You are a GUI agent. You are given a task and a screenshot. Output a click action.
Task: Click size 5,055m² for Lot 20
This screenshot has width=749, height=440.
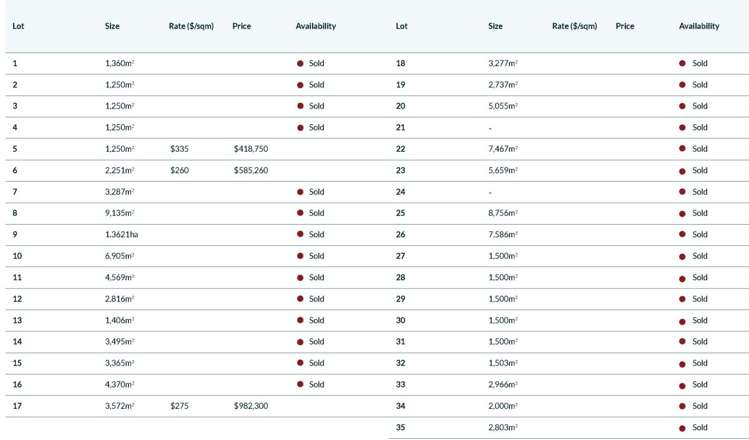coord(503,106)
